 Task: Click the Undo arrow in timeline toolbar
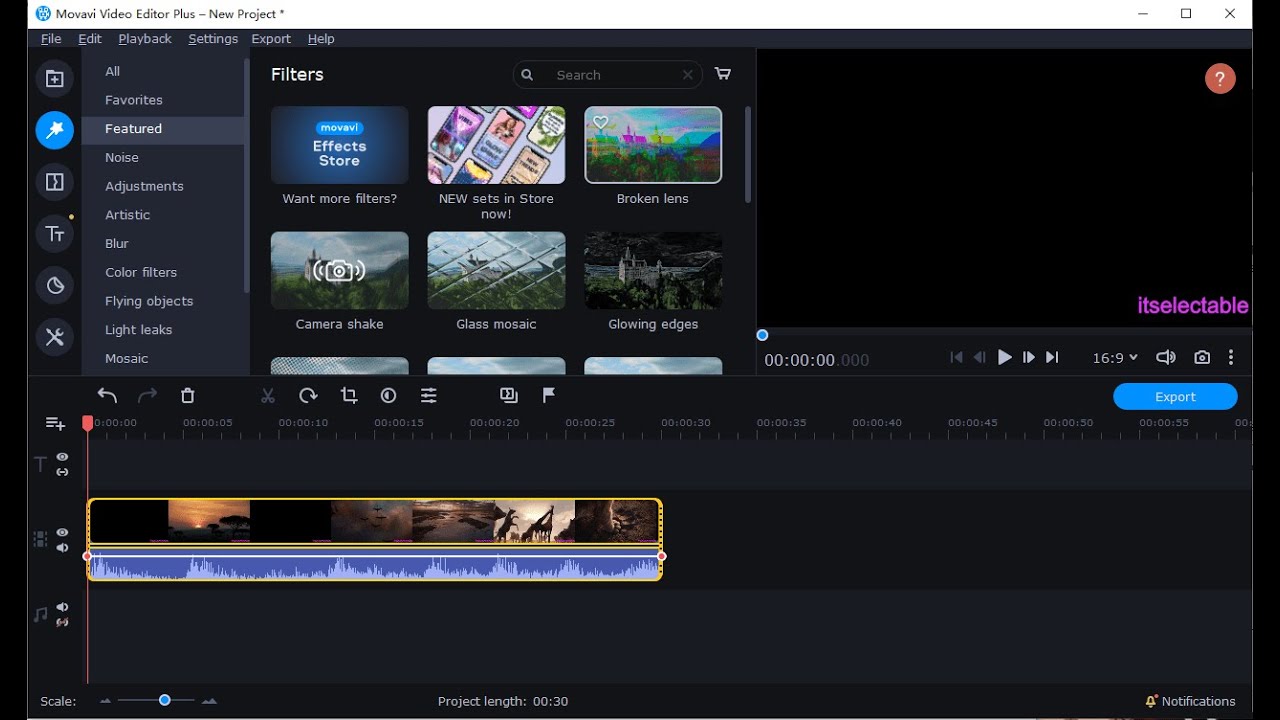(x=107, y=396)
